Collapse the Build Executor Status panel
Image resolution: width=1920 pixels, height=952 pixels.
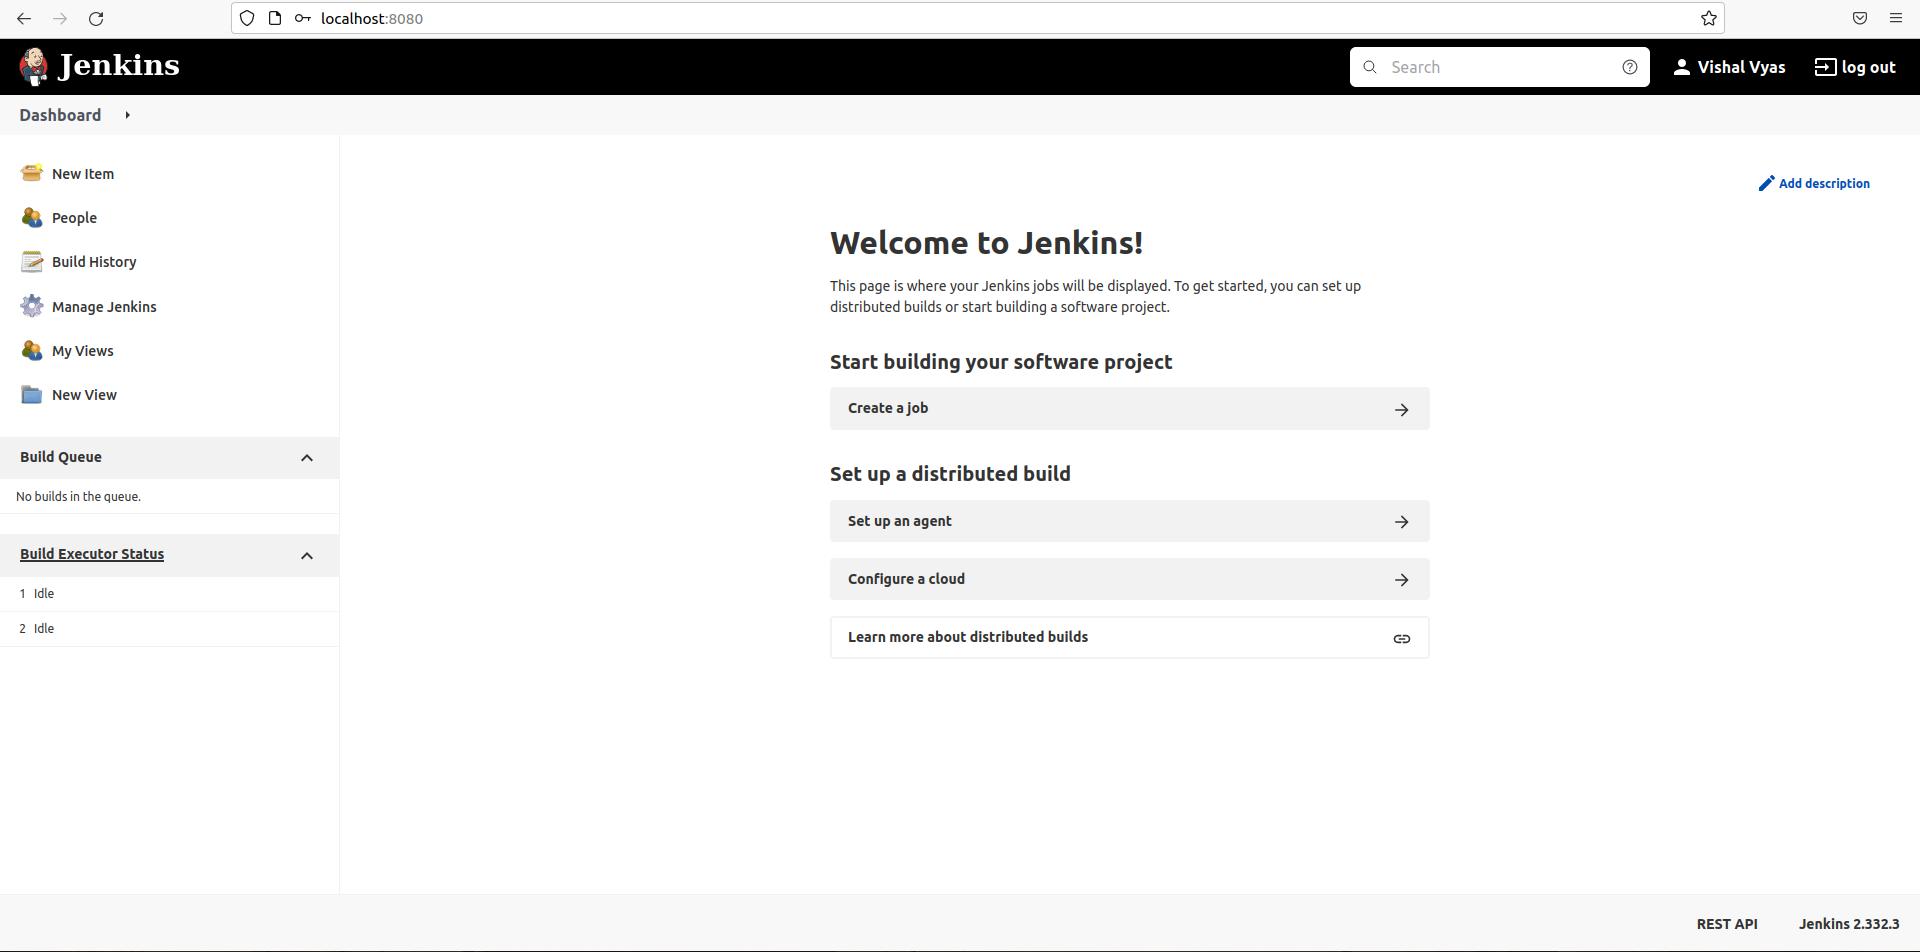[307, 556]
